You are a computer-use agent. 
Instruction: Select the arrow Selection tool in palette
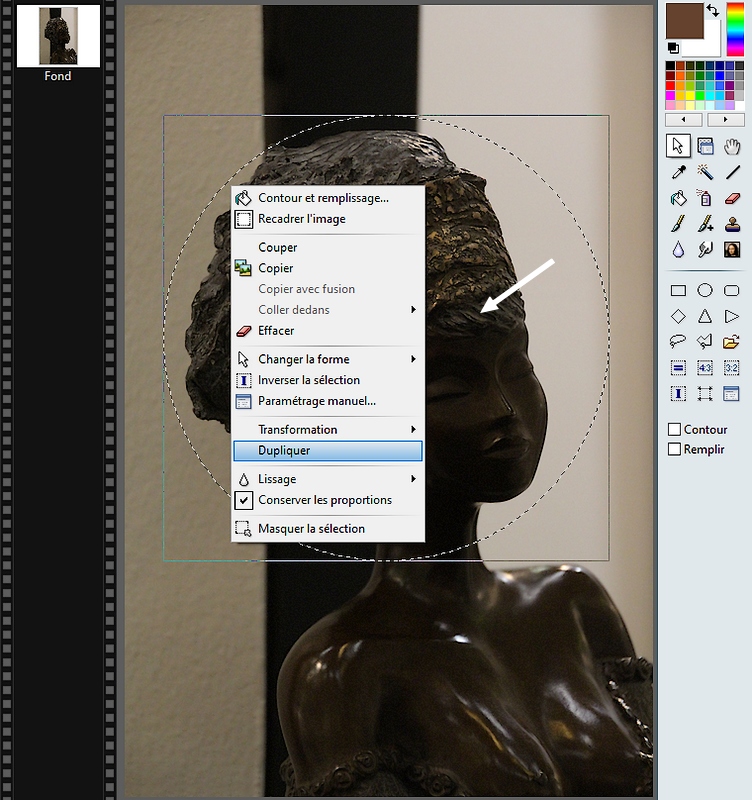678,146
